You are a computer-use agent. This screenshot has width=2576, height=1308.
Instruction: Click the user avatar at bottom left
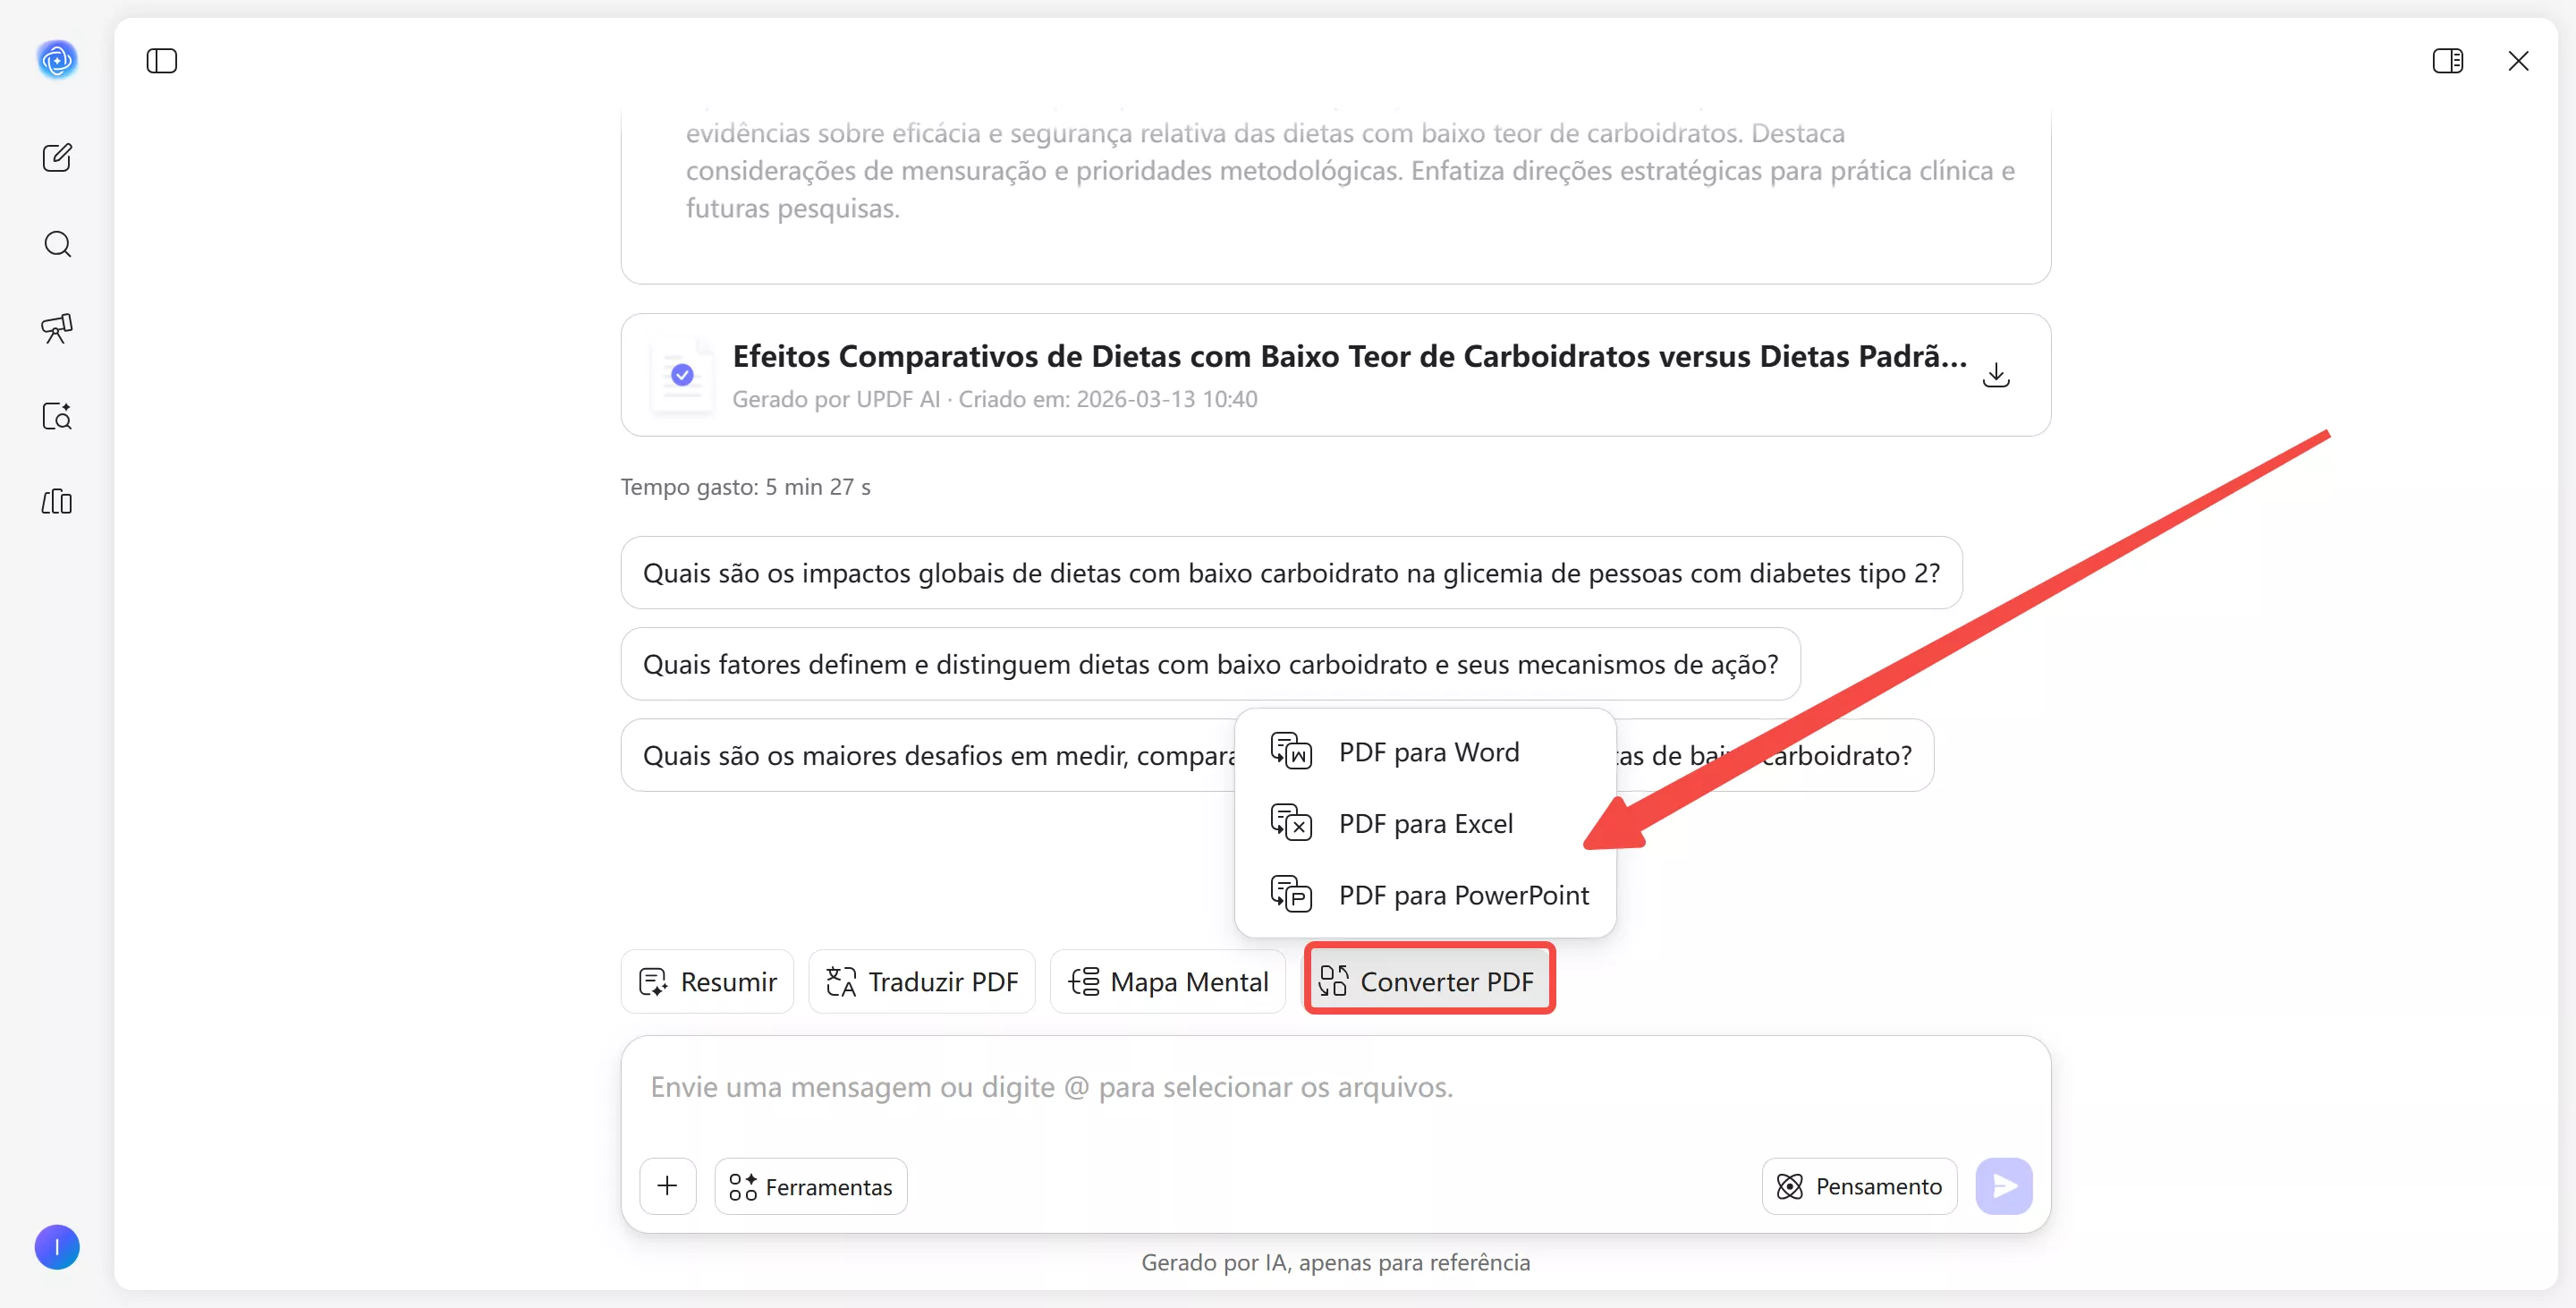tap(57, 1246)
